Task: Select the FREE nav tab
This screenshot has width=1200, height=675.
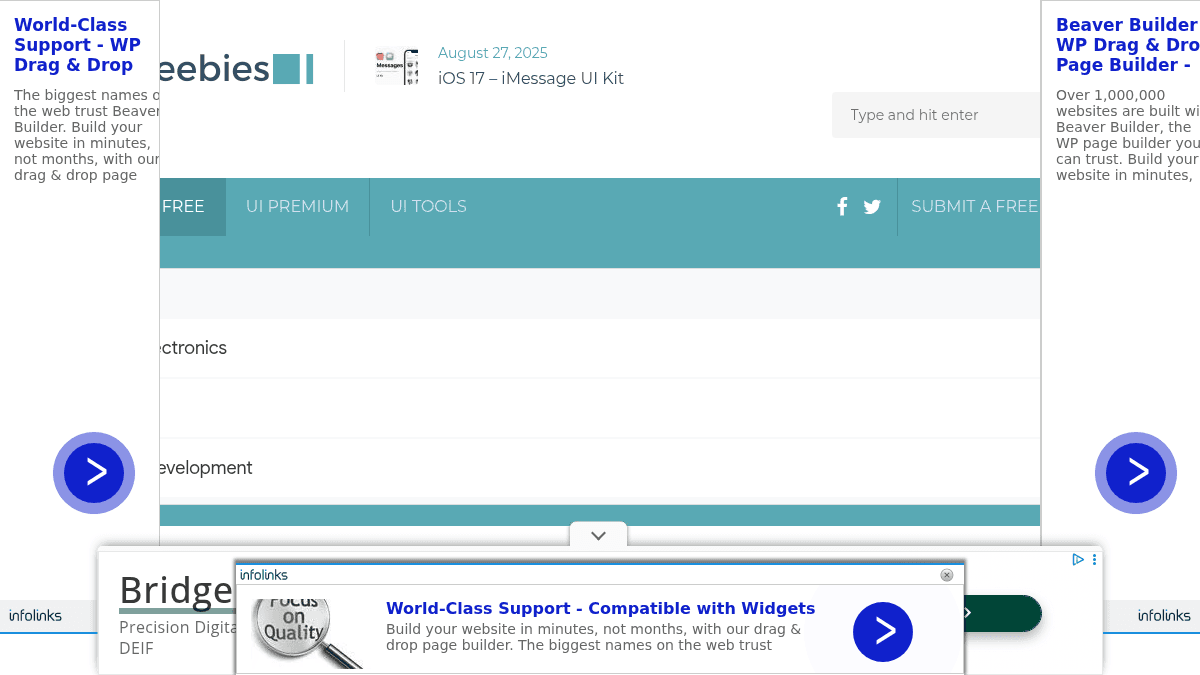Action: point(192,207)
